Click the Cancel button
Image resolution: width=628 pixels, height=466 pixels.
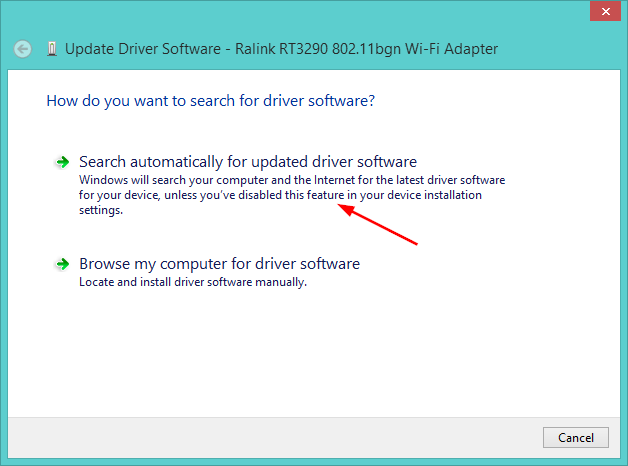pyautogui.click(x=576, y=438)
